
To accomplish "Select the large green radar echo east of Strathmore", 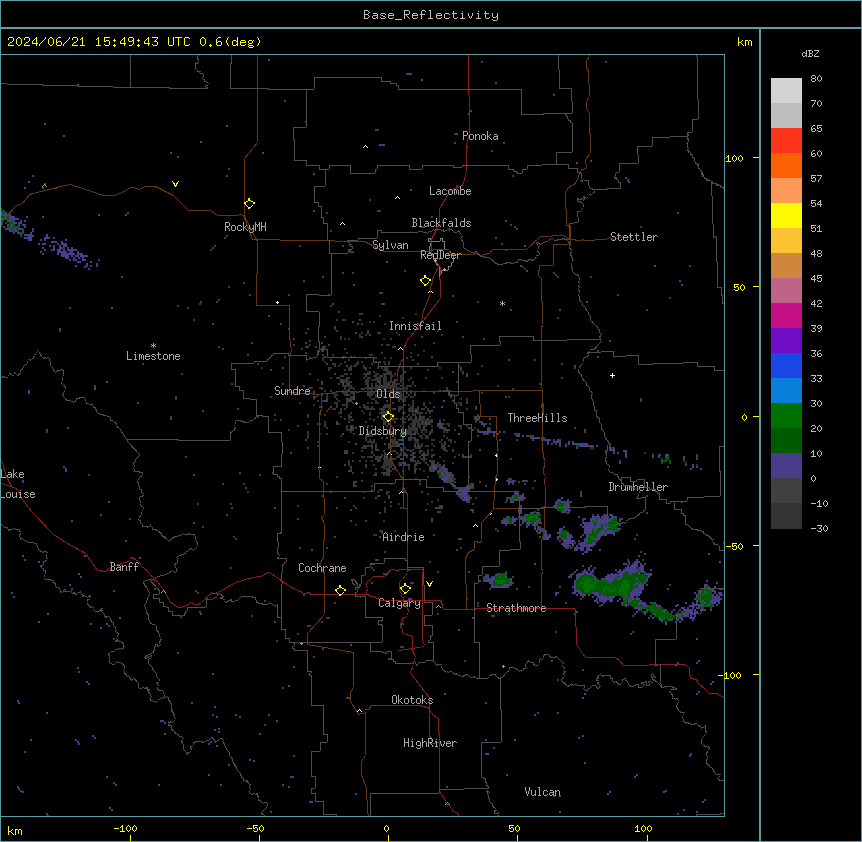I will [x=613, y=584].
